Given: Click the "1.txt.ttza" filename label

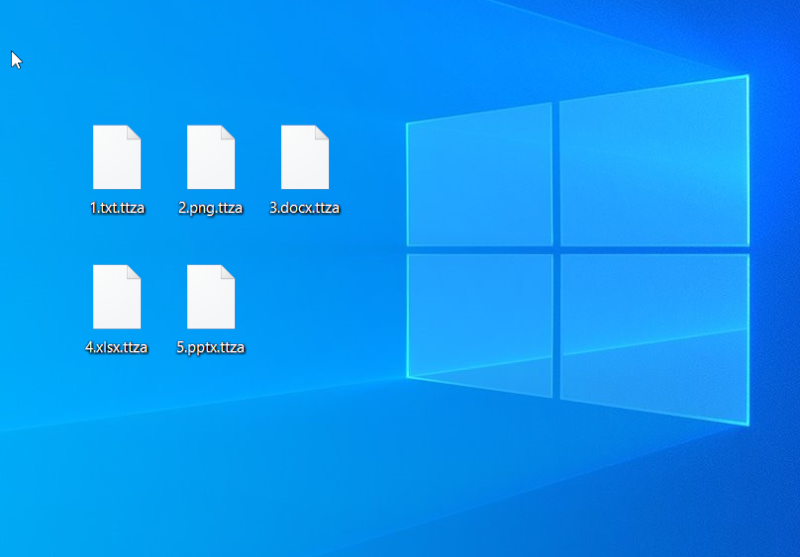Looking at the screenshot, I should click(x=117, y=208).
